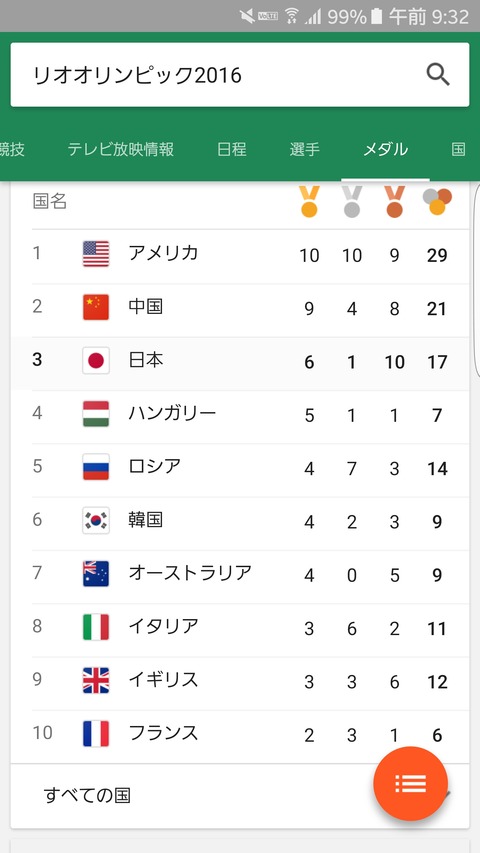Select the total medals column icon

click(437, 201)
